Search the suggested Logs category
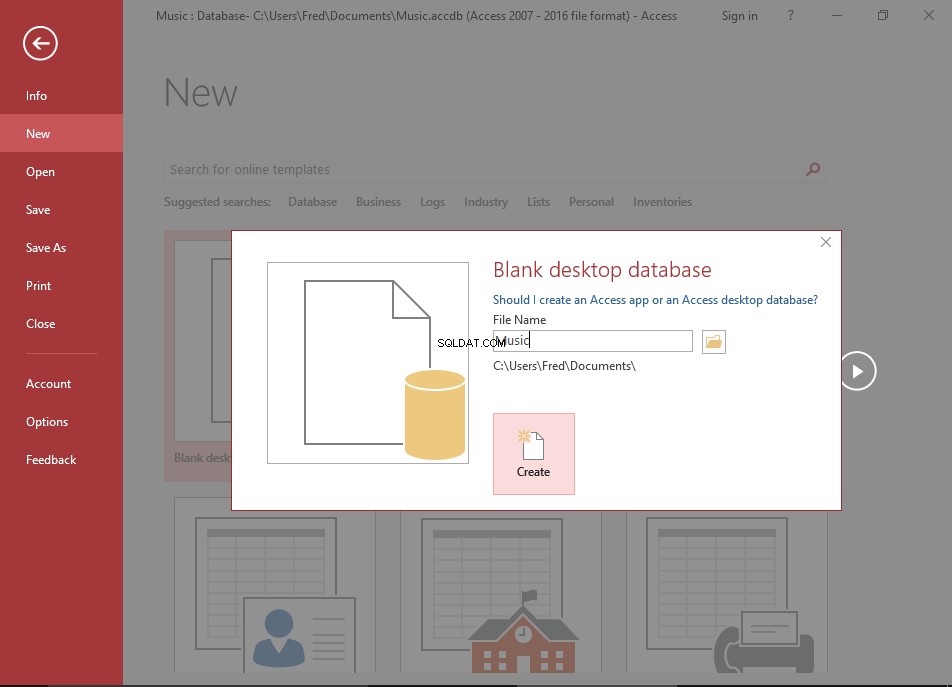Viewport: 952px width, 687px height. pyautogui.click(x=432, y=202)
